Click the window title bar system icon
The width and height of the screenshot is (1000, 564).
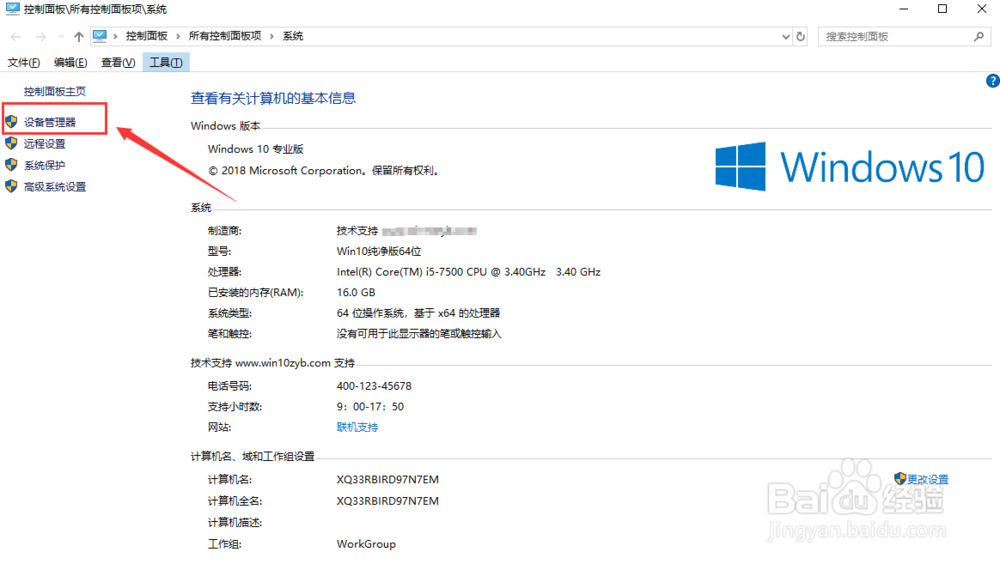click(12, 9)
